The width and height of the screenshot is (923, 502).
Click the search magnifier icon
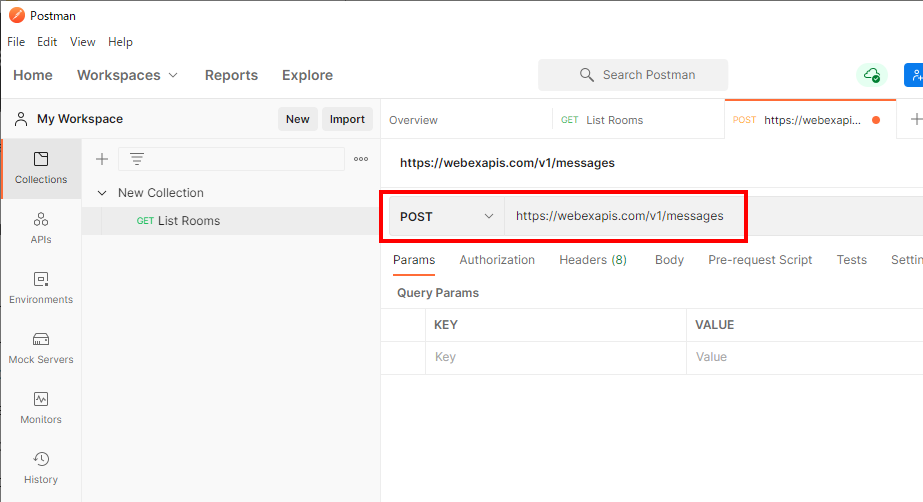(x=586, y=75)
